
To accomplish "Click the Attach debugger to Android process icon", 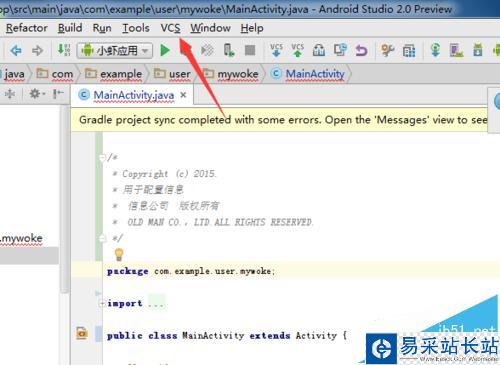I will (x=229, y=50).
